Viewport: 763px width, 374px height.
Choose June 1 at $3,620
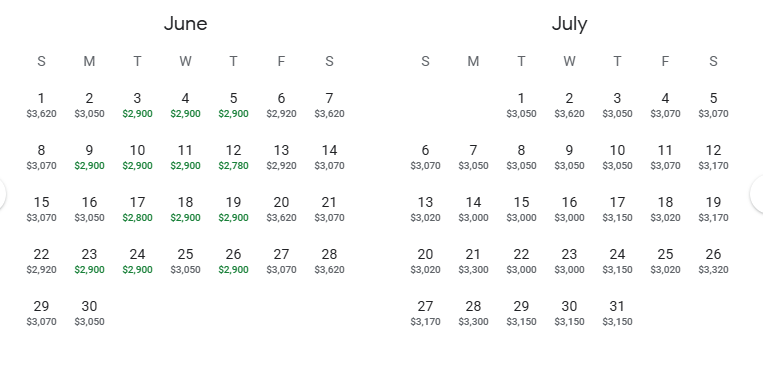point(41,105)
